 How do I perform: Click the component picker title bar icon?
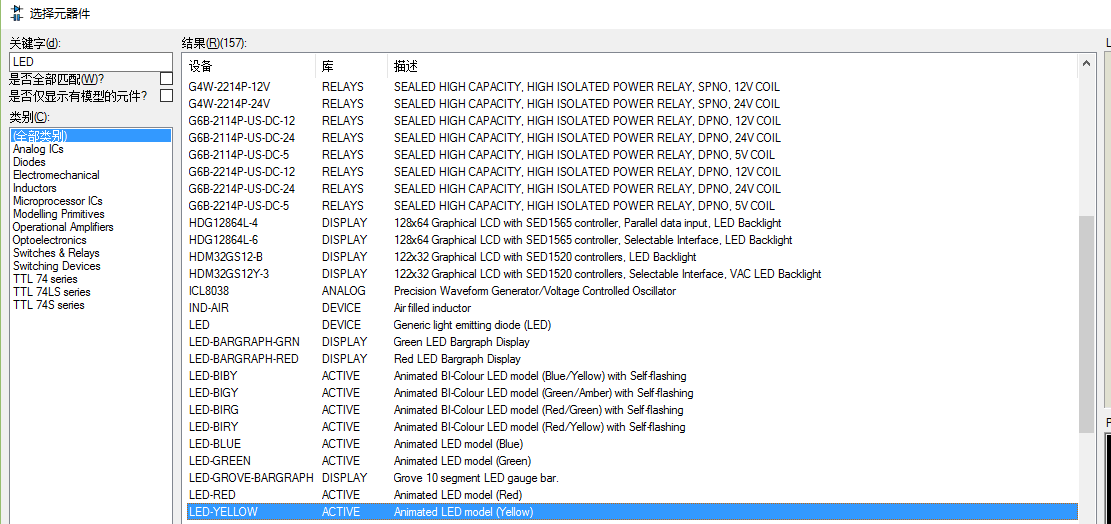point(16,13)
